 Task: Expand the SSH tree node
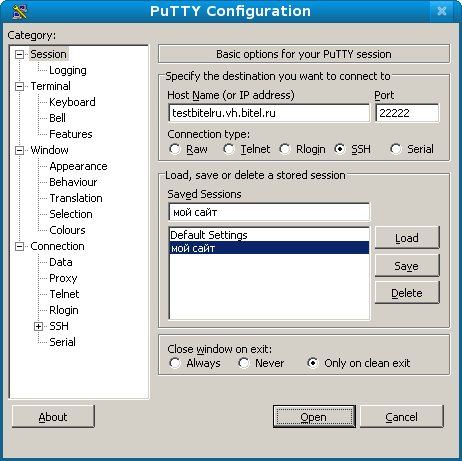tap(38, 326)
